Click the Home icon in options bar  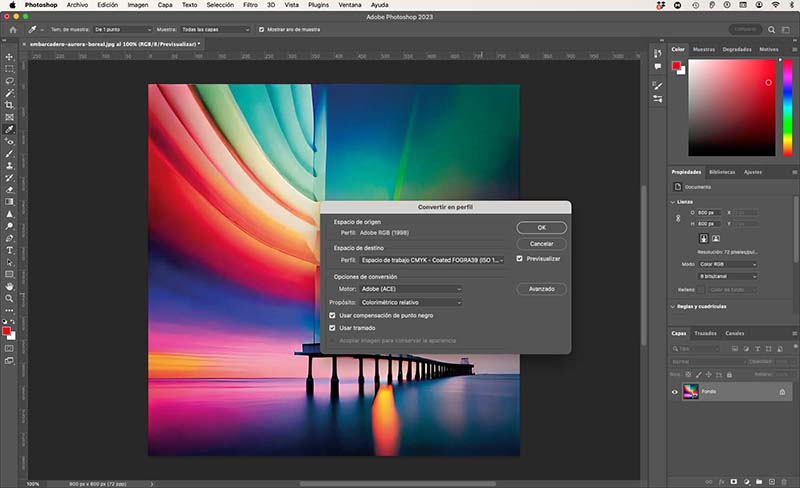click(13, 30)
